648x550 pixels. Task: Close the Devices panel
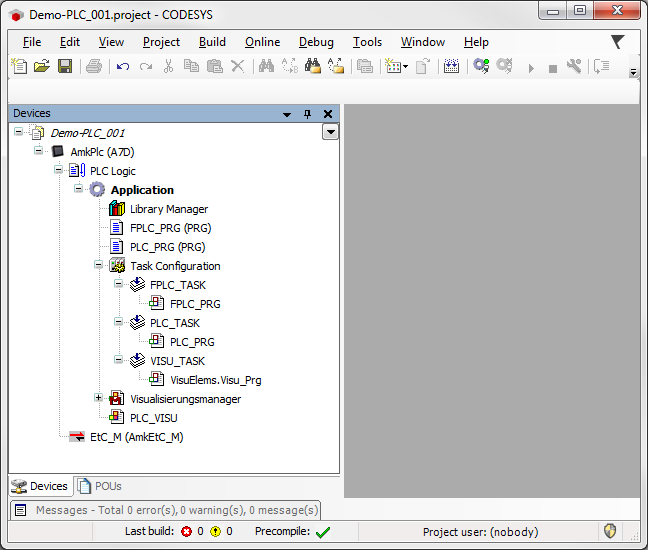coord(328,114)
